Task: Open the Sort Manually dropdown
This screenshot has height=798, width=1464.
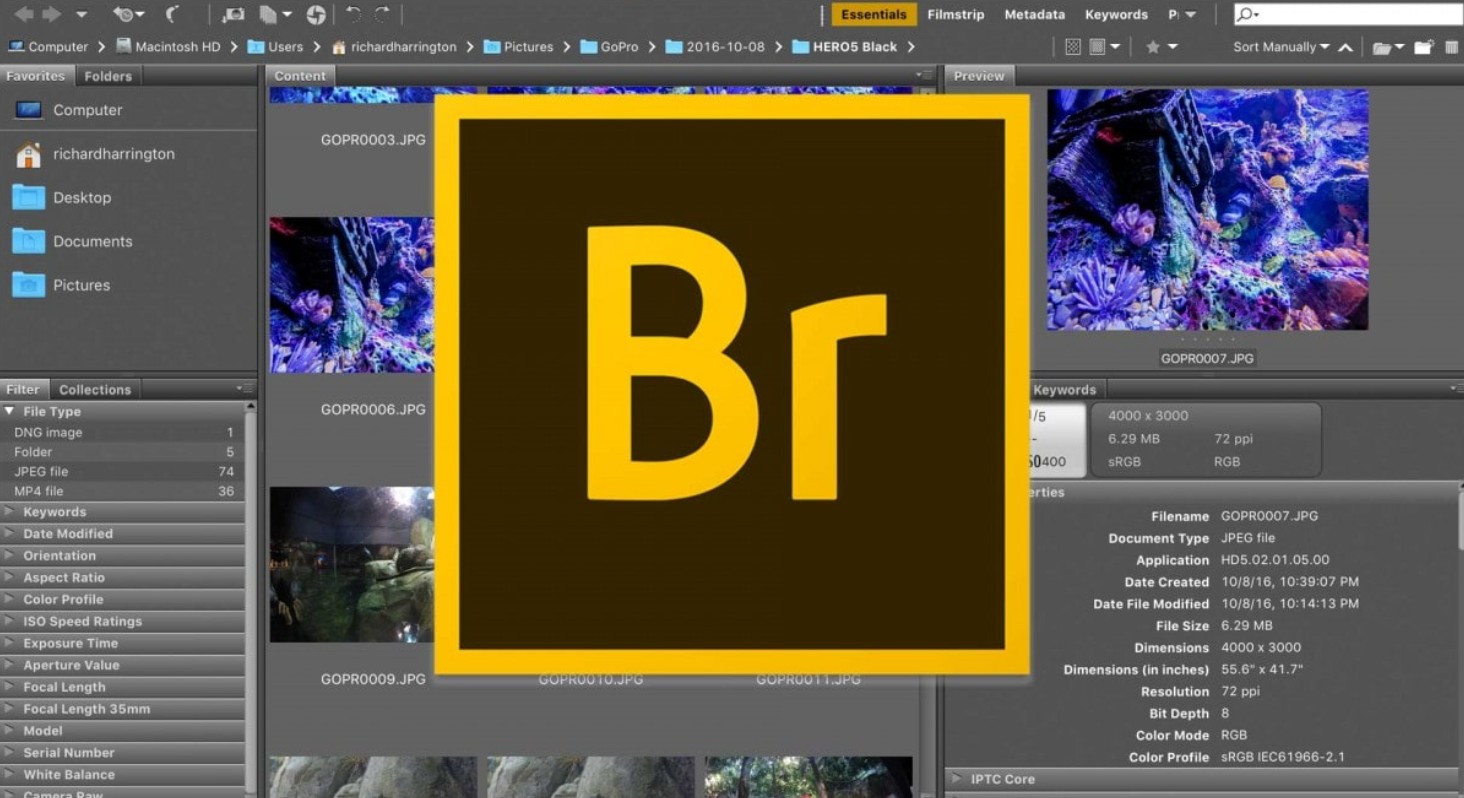Action: pos(1281,47)
